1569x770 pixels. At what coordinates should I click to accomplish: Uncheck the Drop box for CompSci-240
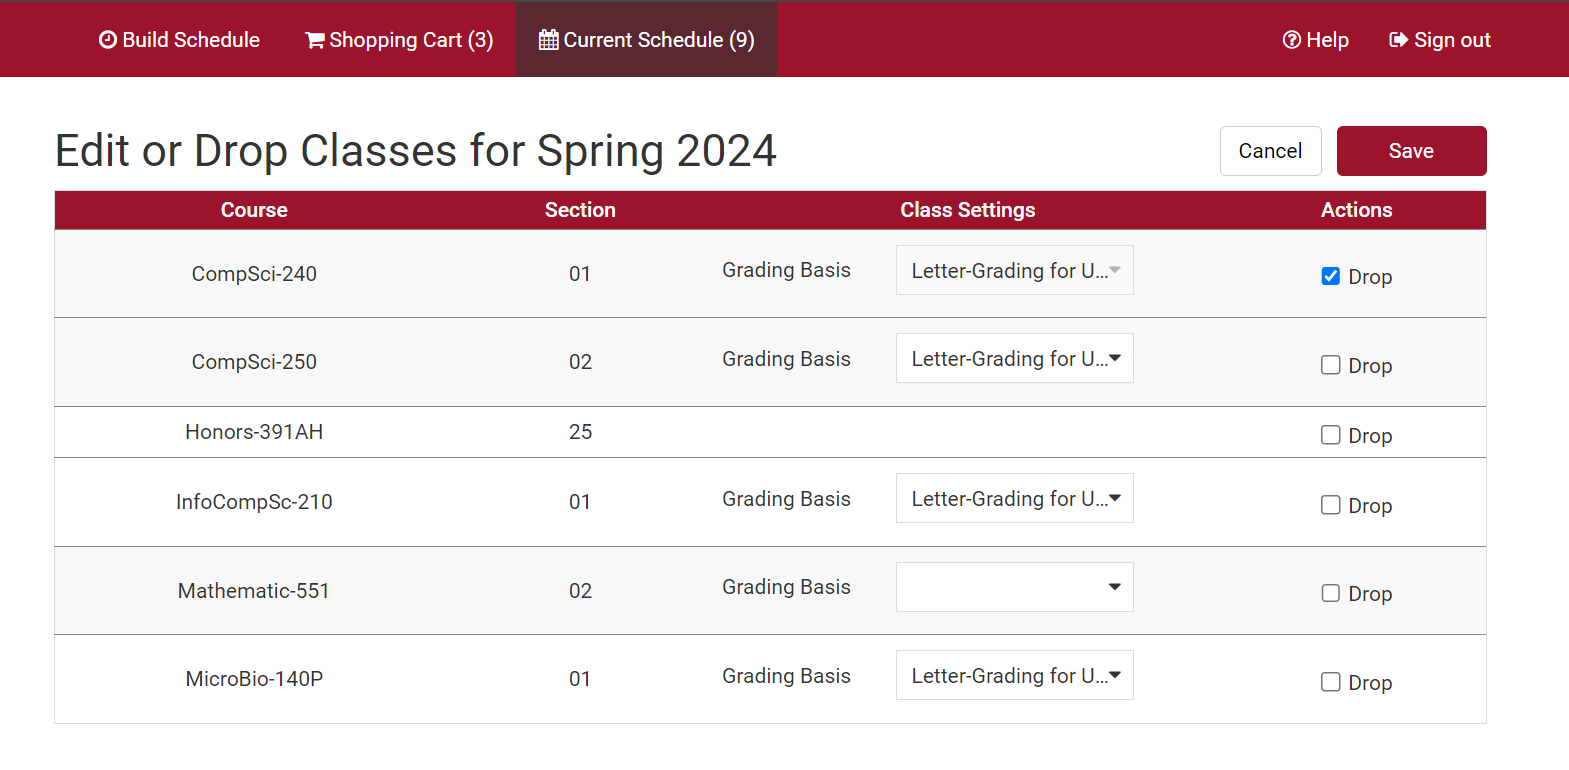(x=1331, y=276)
